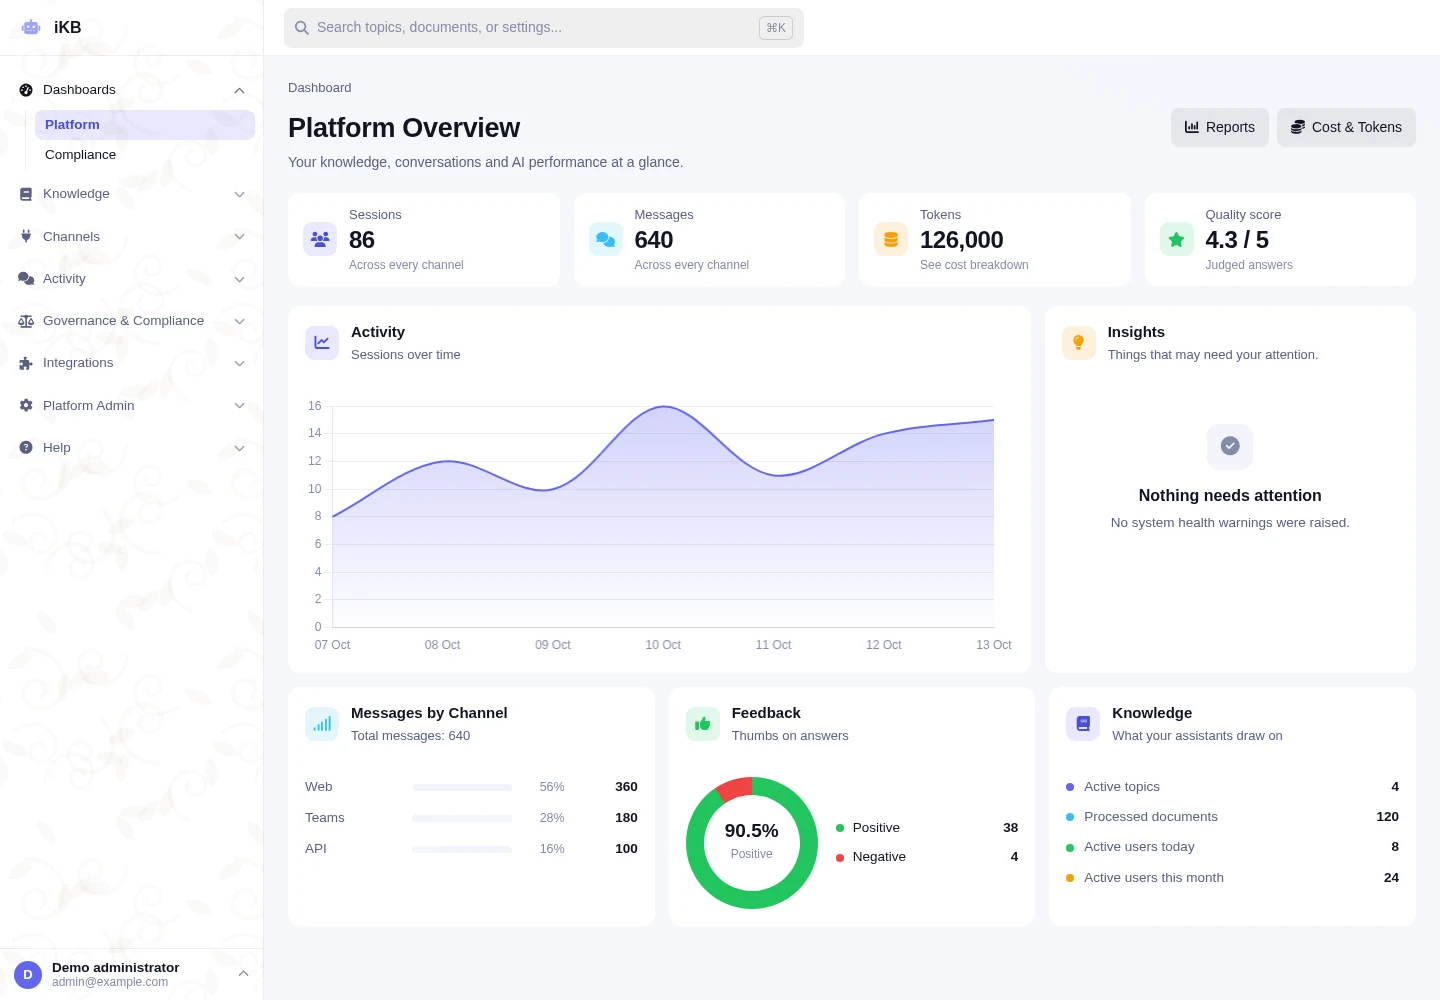Click the See cost breakdown text
The height and width of the screenshot is (1000, 1440).
[x=974, y=265]
